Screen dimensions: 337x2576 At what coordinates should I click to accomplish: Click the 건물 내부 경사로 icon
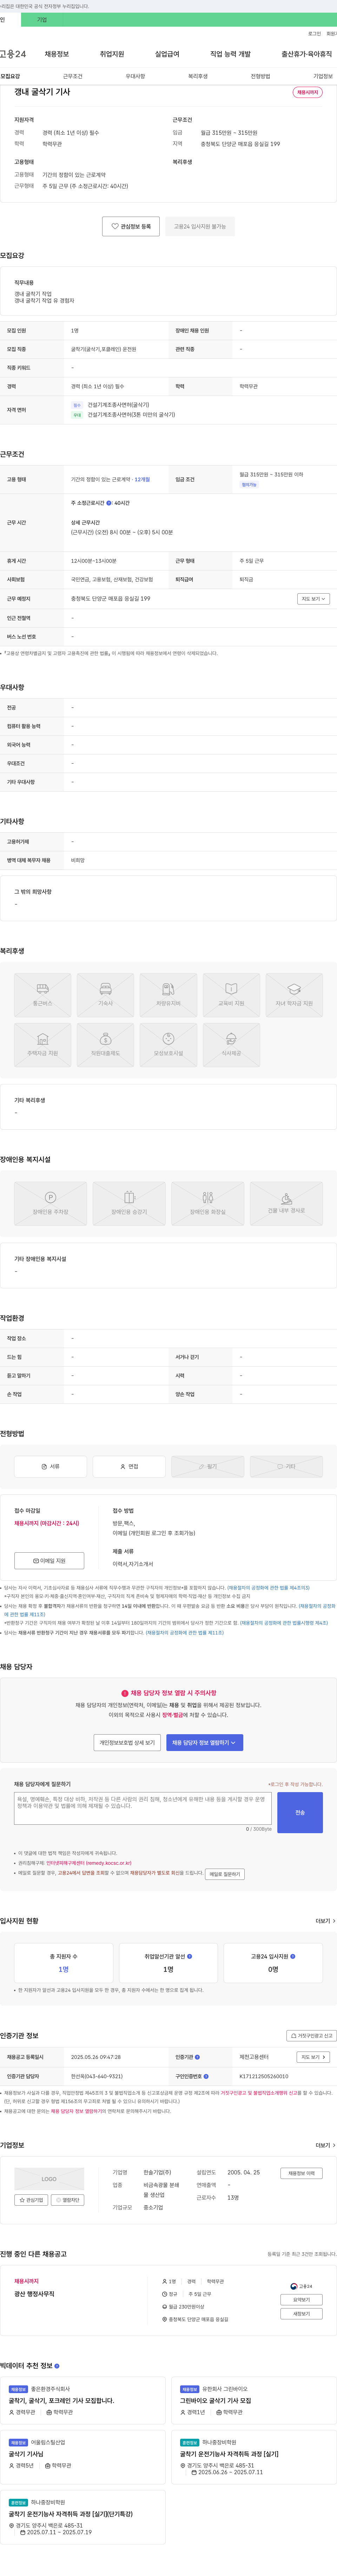[x=286, y=1204]
